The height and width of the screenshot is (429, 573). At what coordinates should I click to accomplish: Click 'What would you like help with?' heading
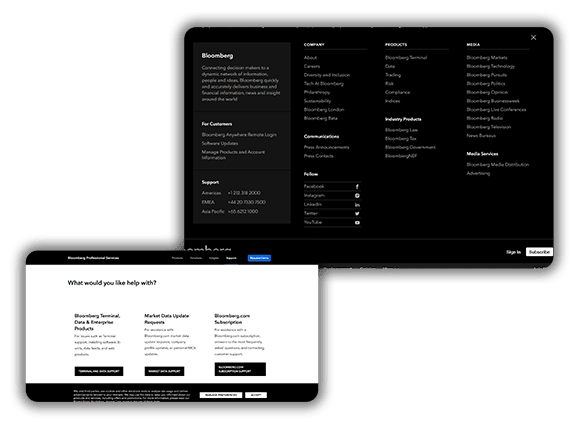112,283
